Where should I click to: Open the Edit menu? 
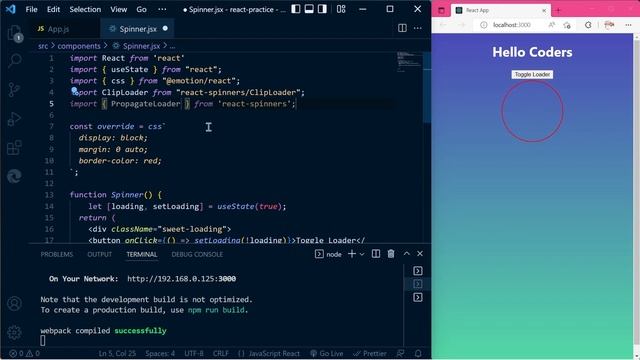(x=53, y=9)
